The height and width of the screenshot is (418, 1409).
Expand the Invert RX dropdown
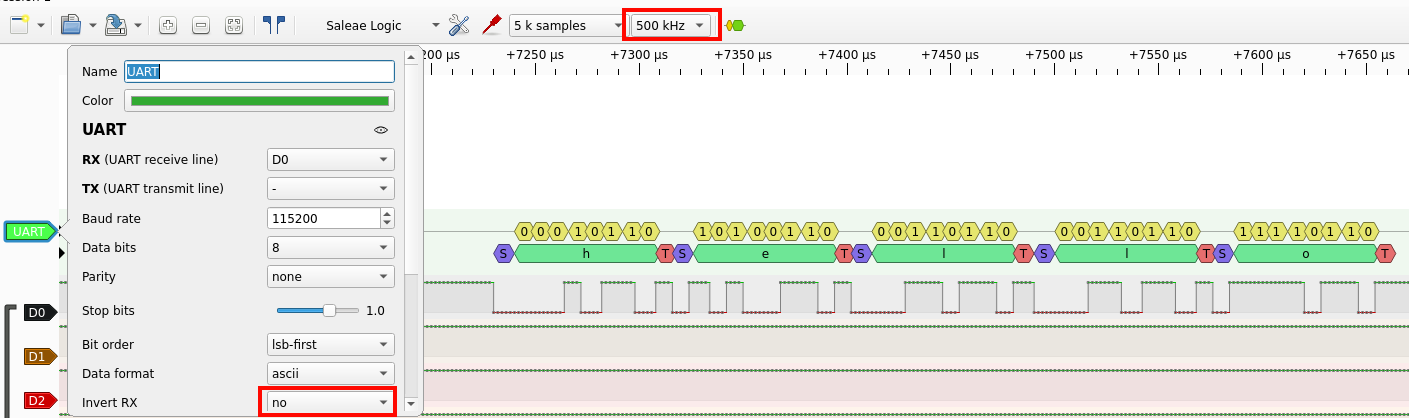click(x=330, y=402)
